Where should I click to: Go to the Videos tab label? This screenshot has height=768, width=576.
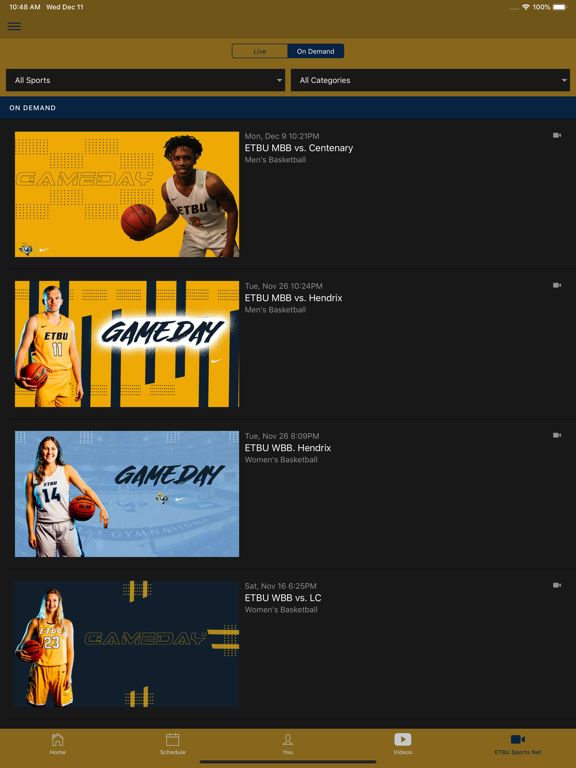point(403,752)
